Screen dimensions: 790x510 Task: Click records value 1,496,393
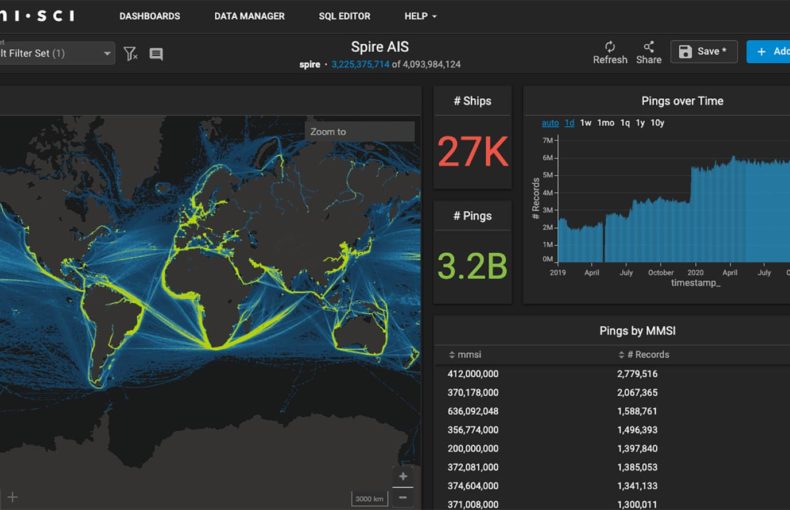[x=637, y=430]
